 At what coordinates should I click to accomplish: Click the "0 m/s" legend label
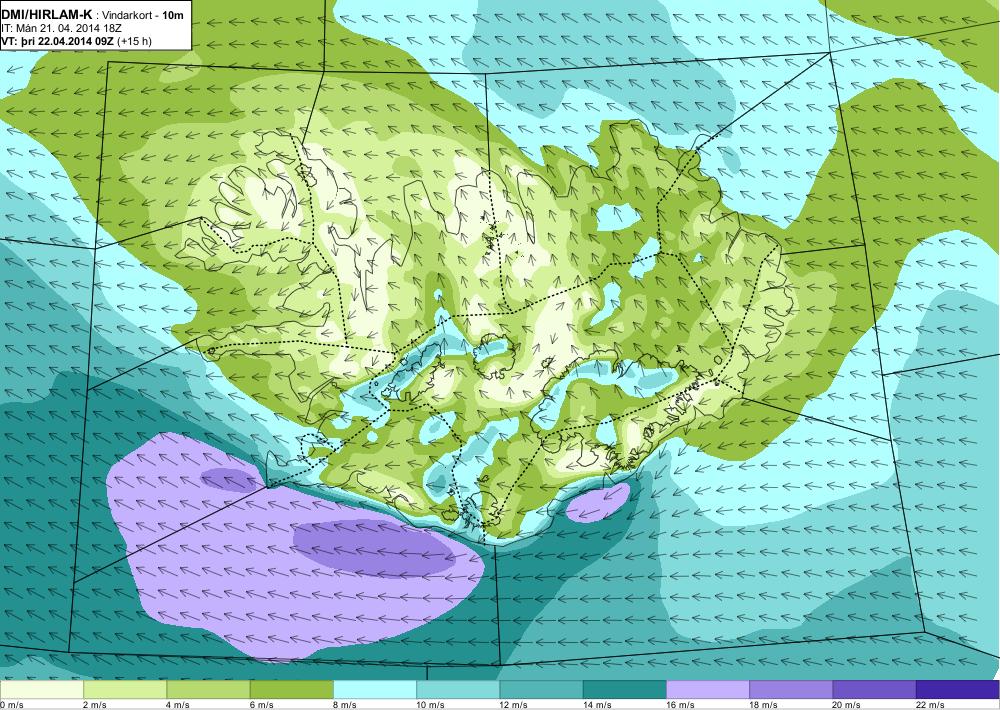click(12, 705)
